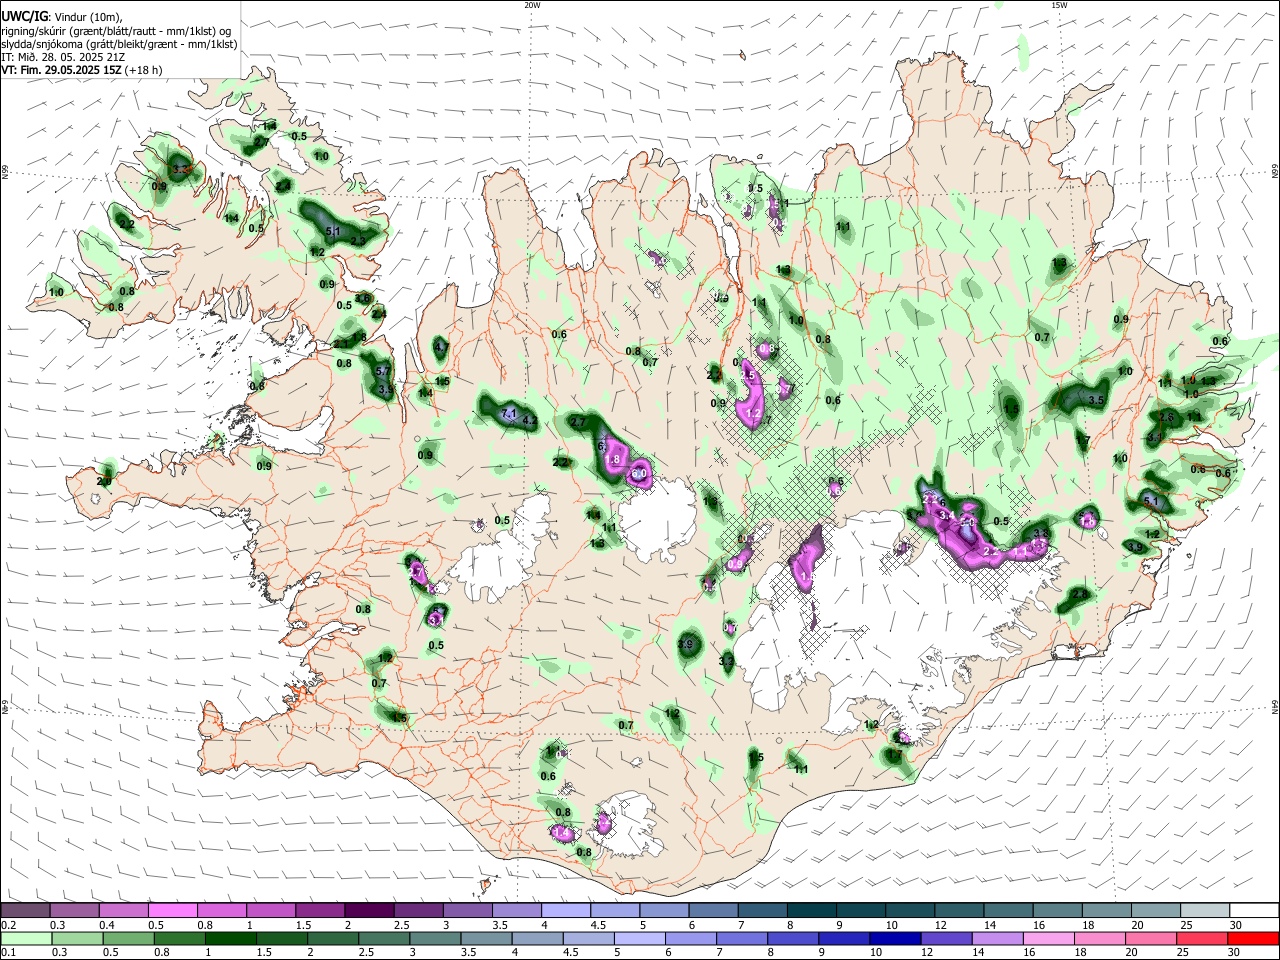Screen dimensions: 1280x960
Task: Click the red 30 mm swatch in the rain legend
Action: pos(1255,938)
